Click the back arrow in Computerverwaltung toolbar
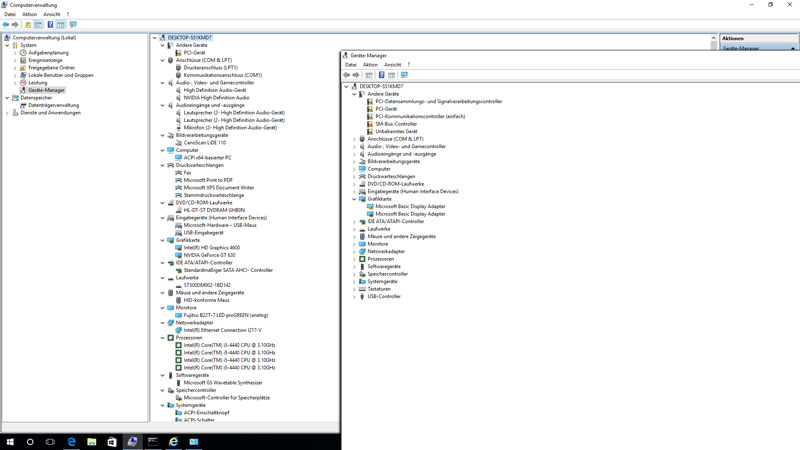 tap(6, 24)
